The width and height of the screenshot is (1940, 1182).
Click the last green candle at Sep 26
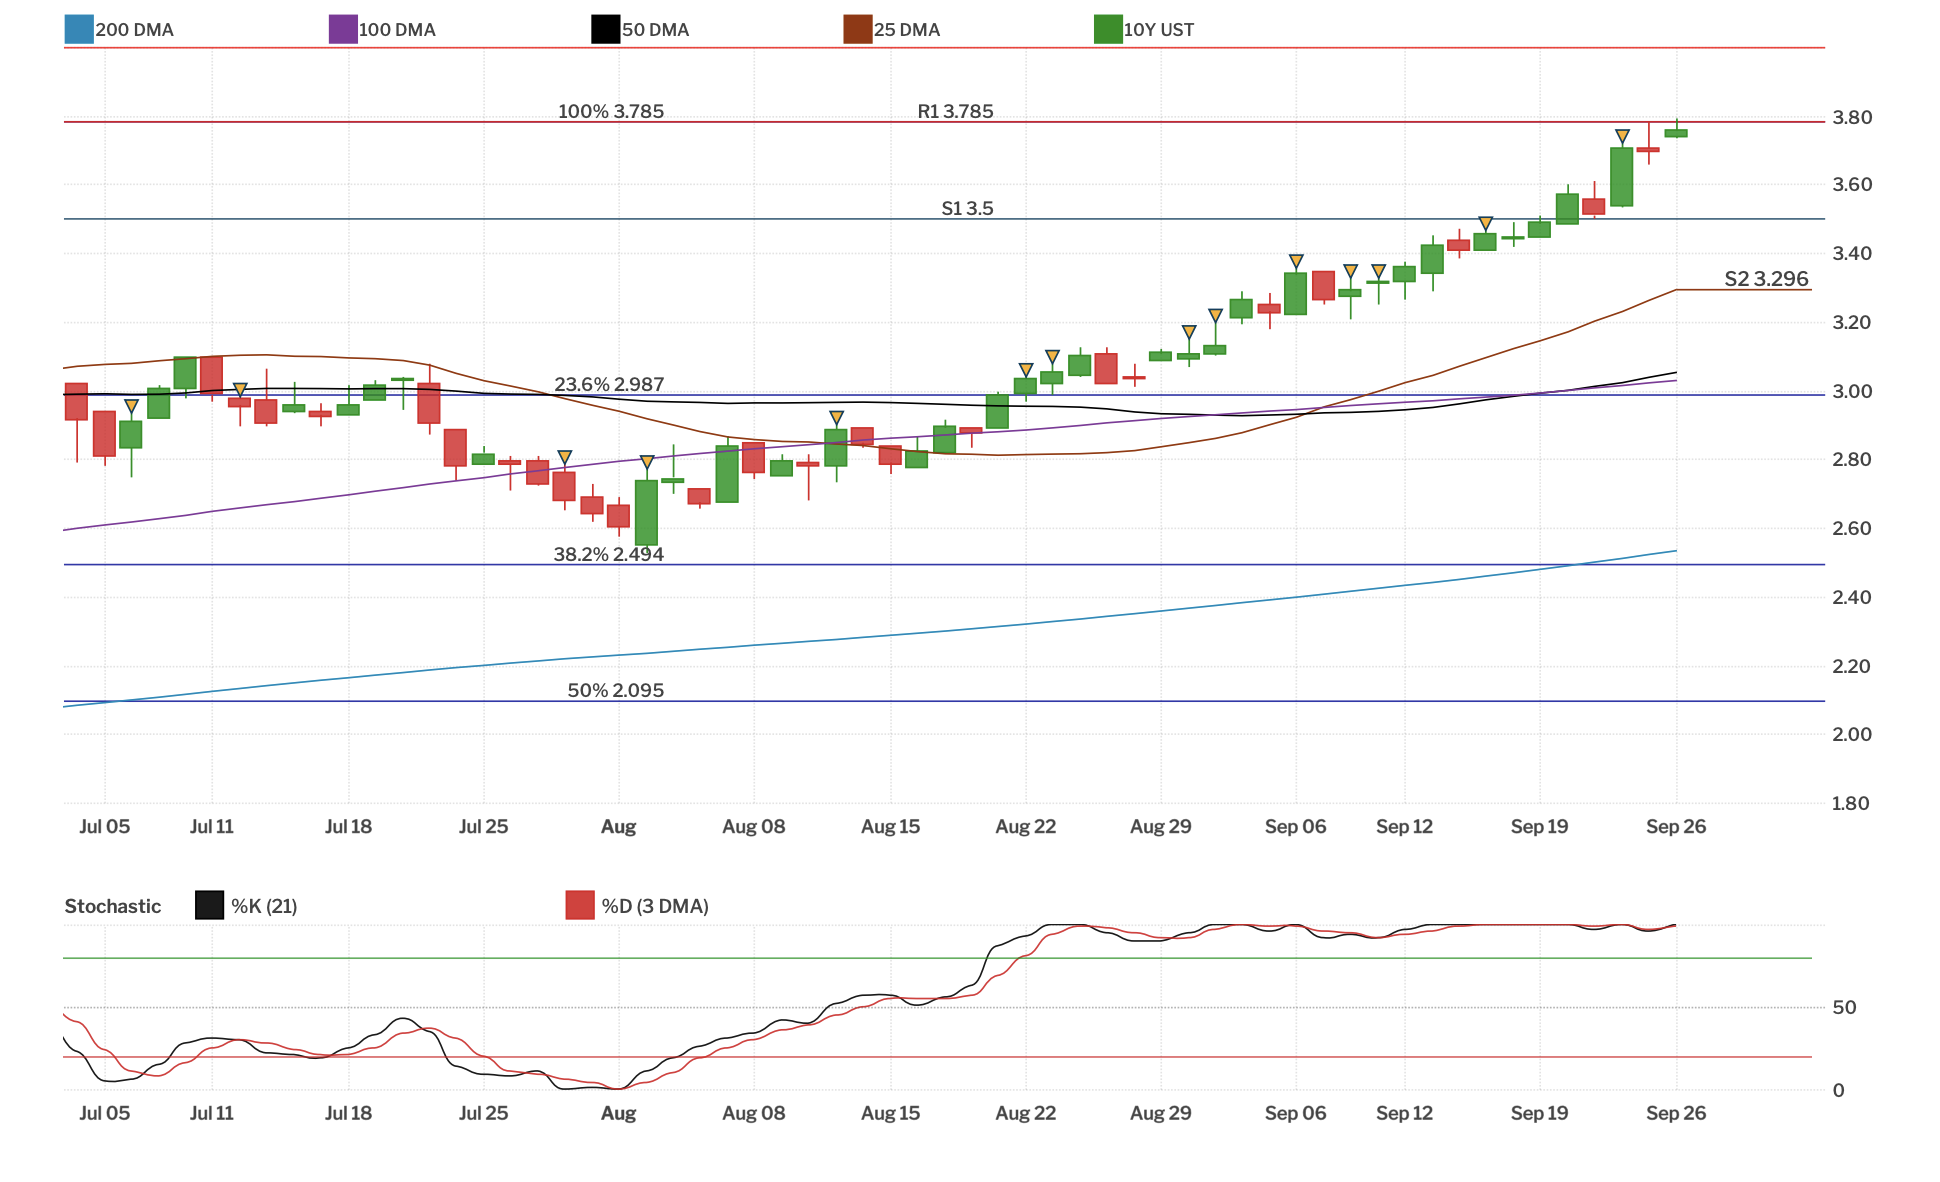[x=1676, y=133]
